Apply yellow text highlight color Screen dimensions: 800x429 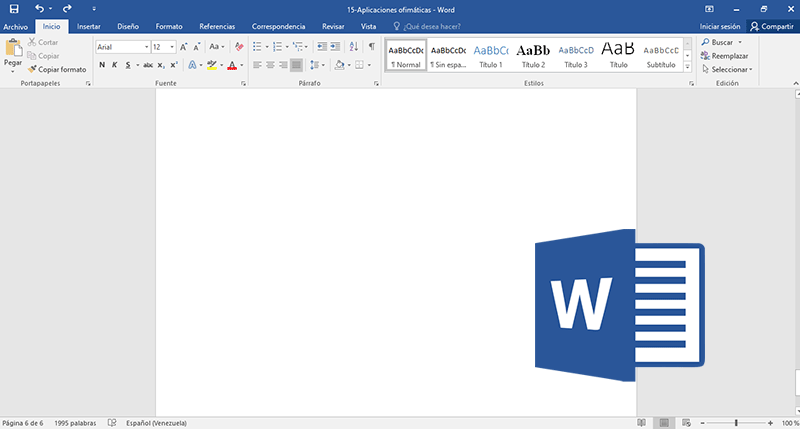tap(212, 65)
